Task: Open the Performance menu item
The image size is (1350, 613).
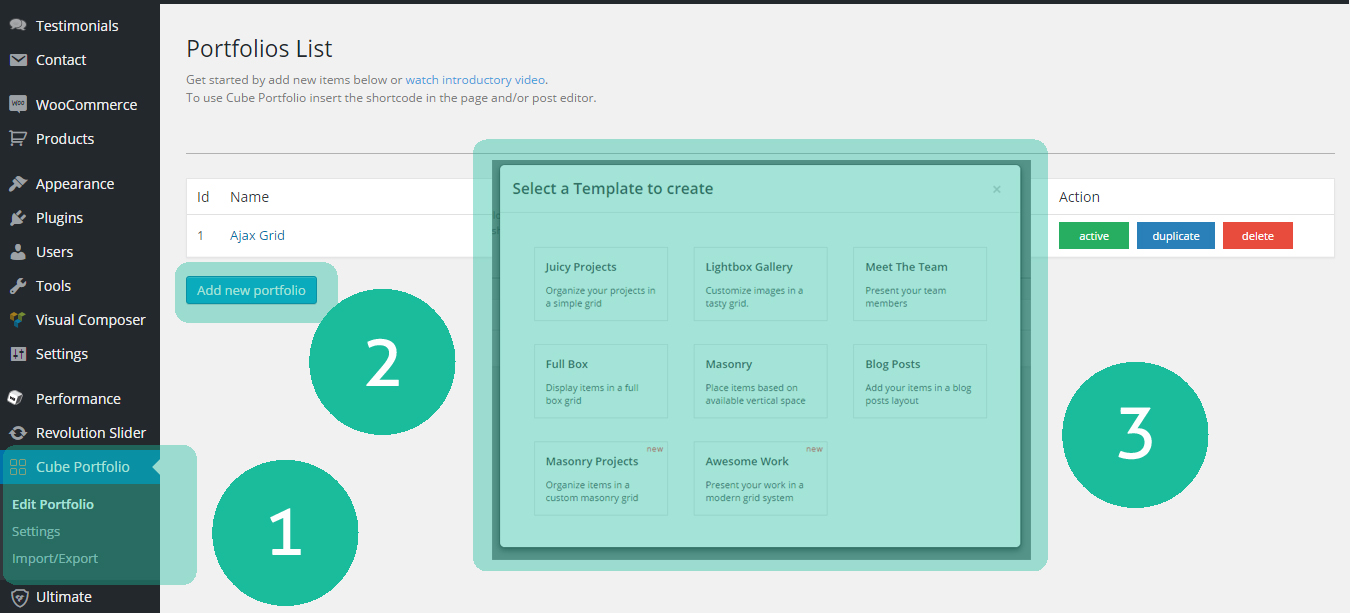Action: click(x=78, y=399)
